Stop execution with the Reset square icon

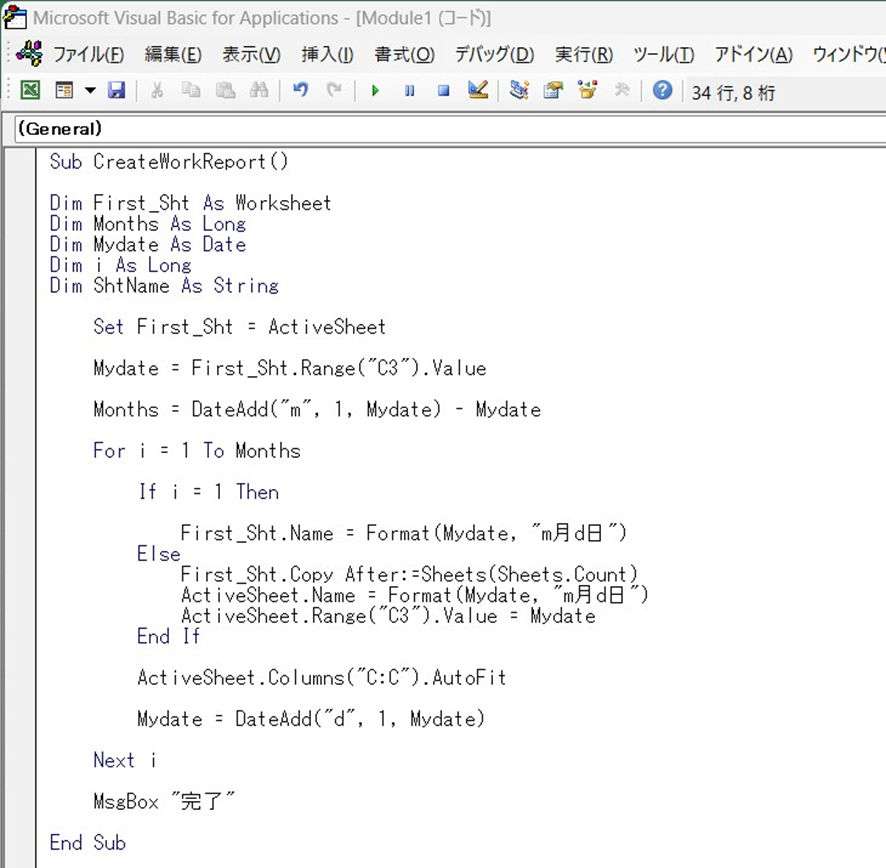click(443, 91)
